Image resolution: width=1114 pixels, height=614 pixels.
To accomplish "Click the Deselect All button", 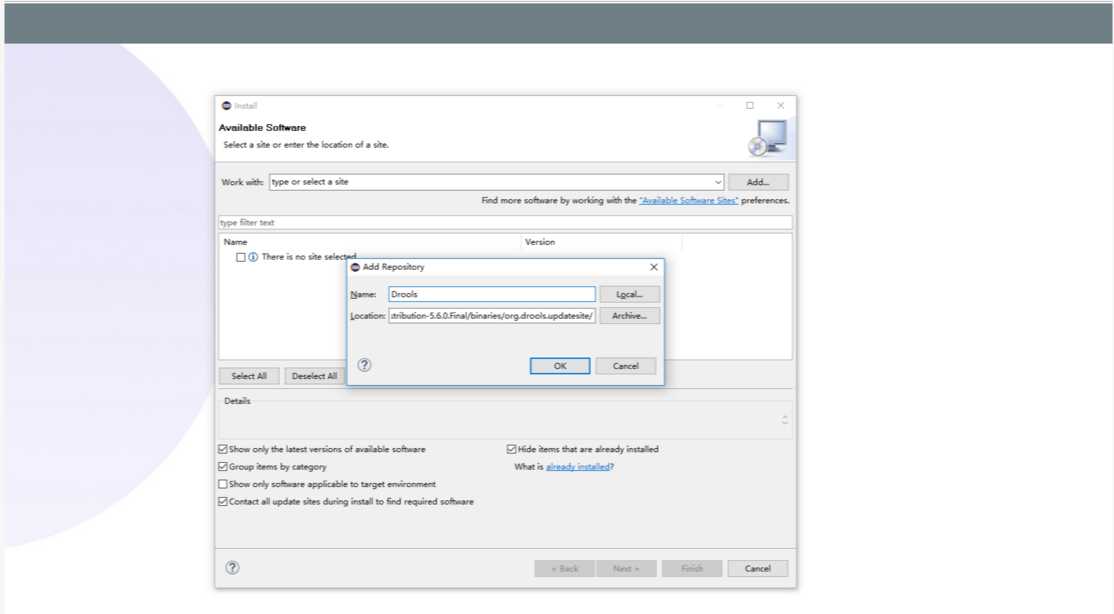I will pyautogui.click(x=314, y=376).
